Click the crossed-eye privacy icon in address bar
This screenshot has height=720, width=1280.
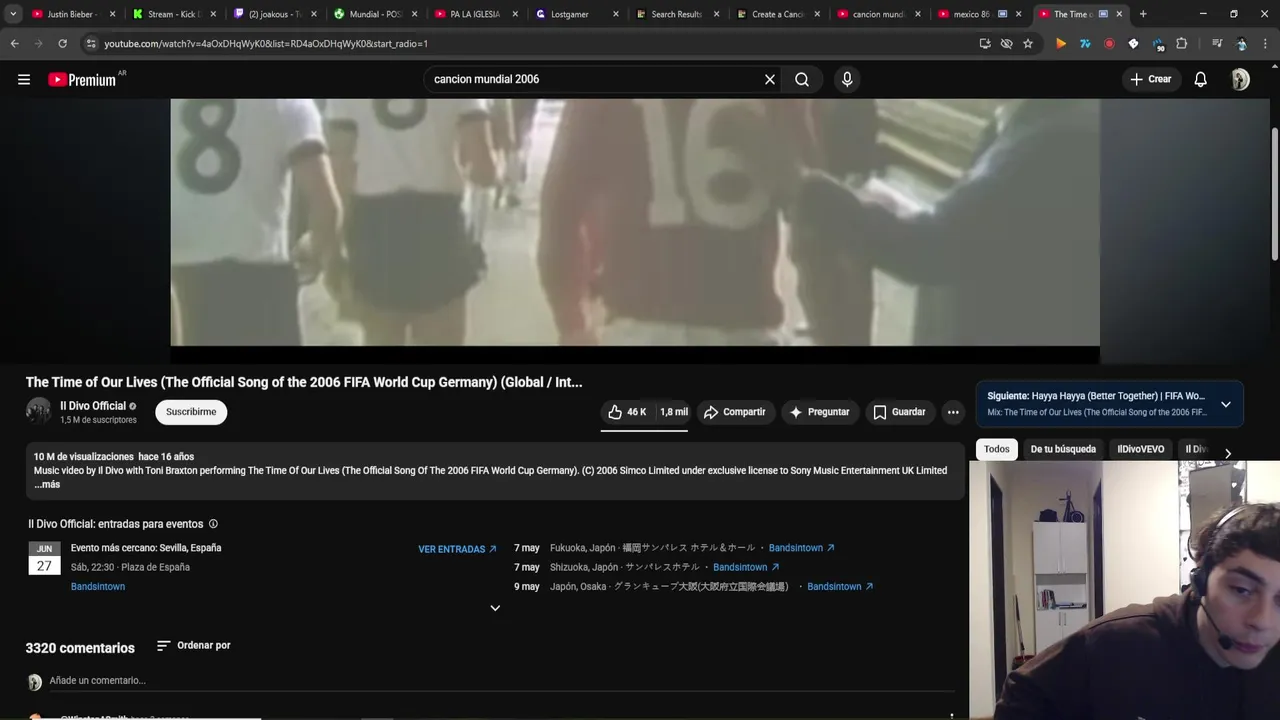point(1006,43)
